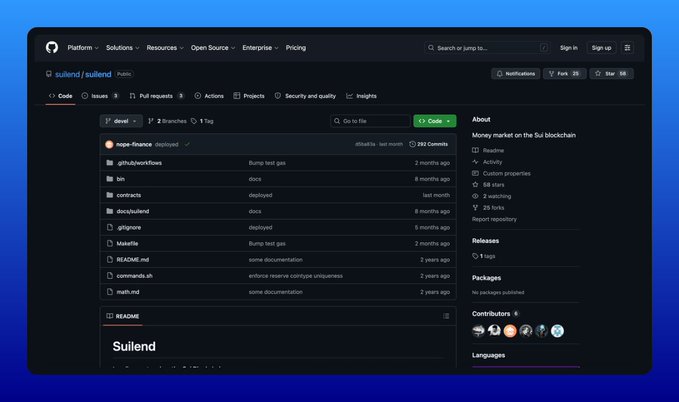Open the contracts folder
This screenshot has height=402, width=679.
128,195
